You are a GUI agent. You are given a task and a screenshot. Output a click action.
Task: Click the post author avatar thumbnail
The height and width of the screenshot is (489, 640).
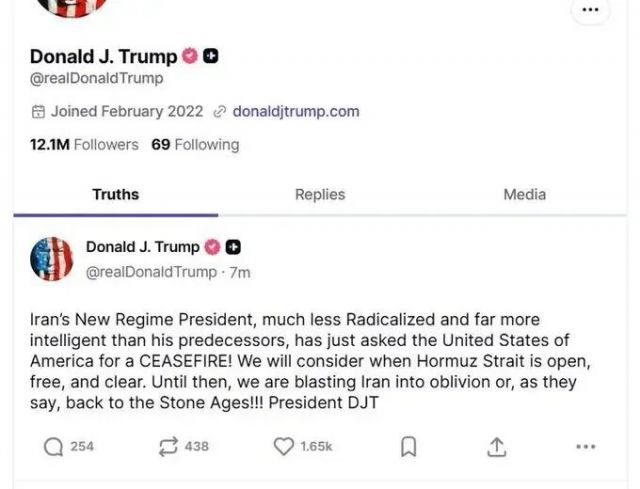click(52, 259)
